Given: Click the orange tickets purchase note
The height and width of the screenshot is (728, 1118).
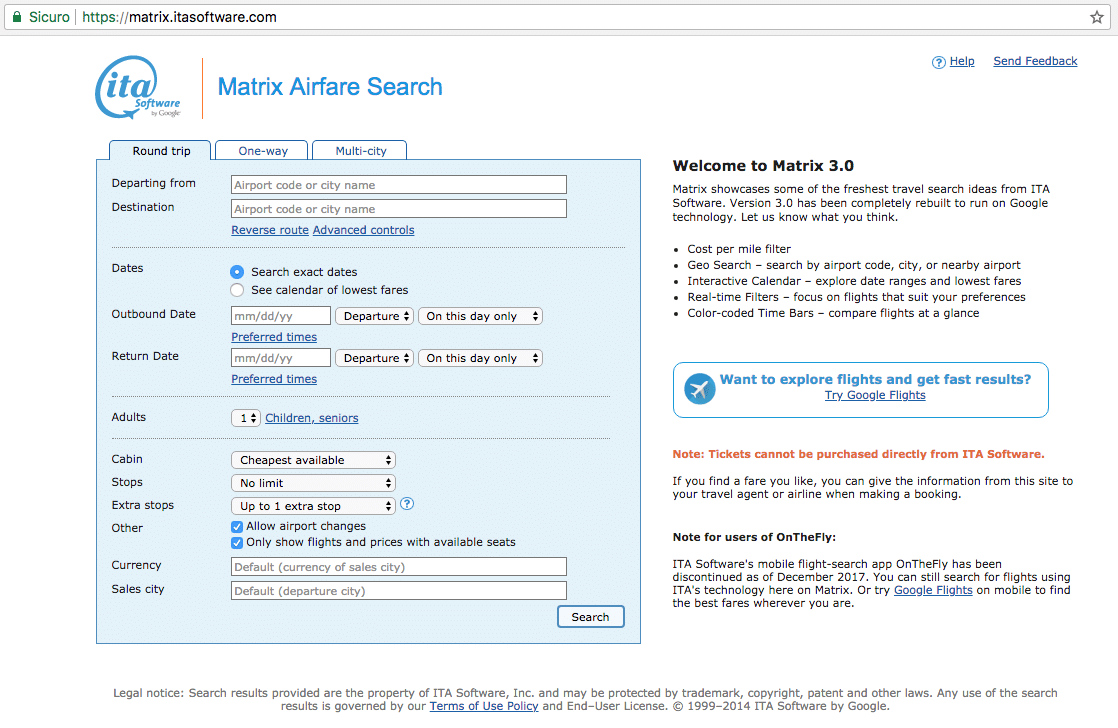Looking at the screenshot, I should (x=858, y=454).
